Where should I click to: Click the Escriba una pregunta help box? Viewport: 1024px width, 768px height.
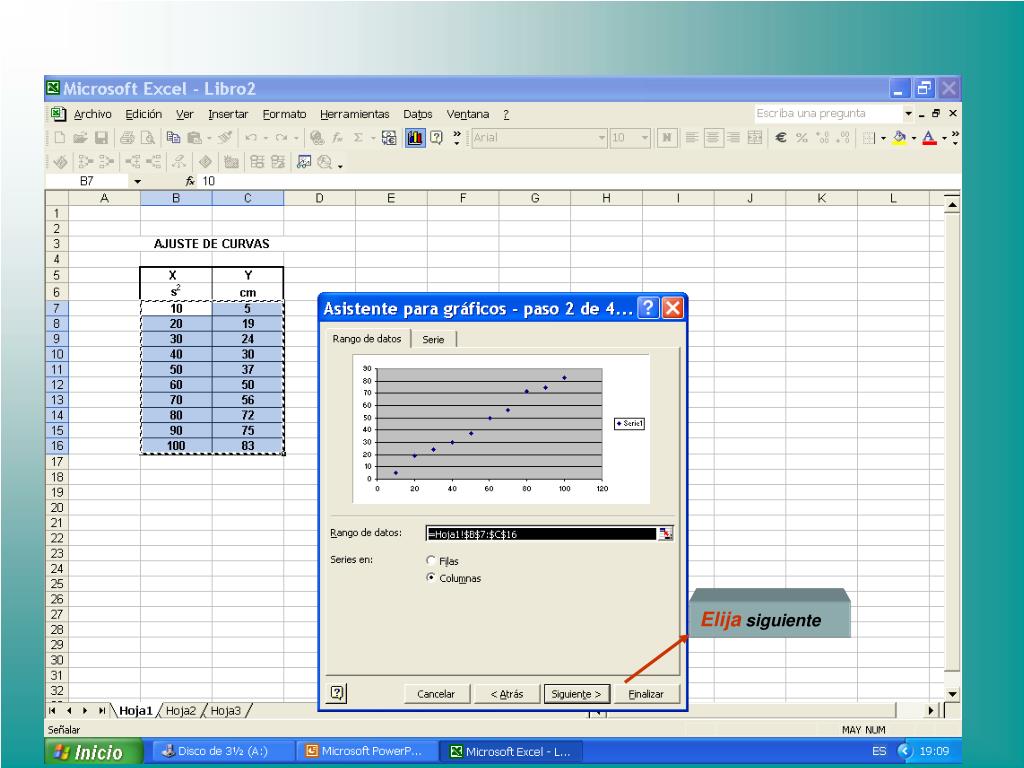click(x=829, y=114)
